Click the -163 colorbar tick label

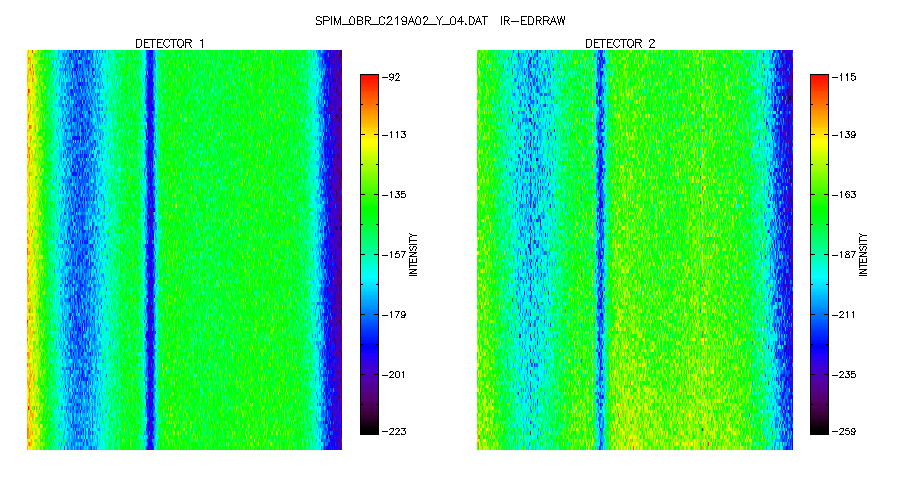844,195
